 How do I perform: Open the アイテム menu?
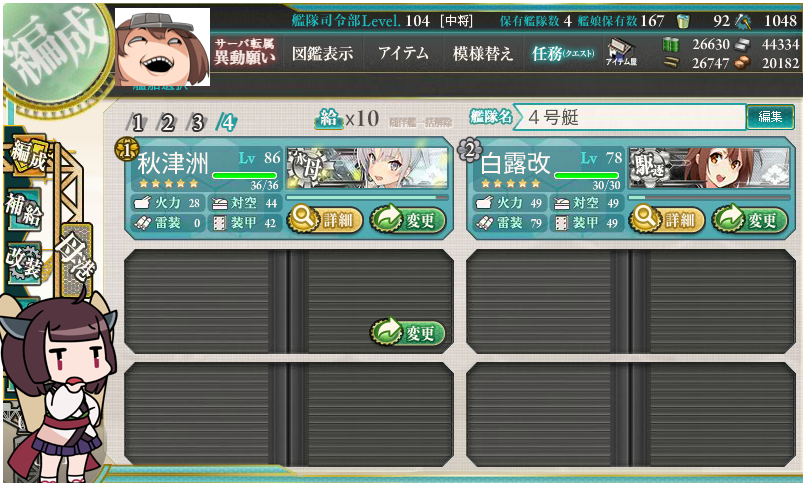(403, 53)
